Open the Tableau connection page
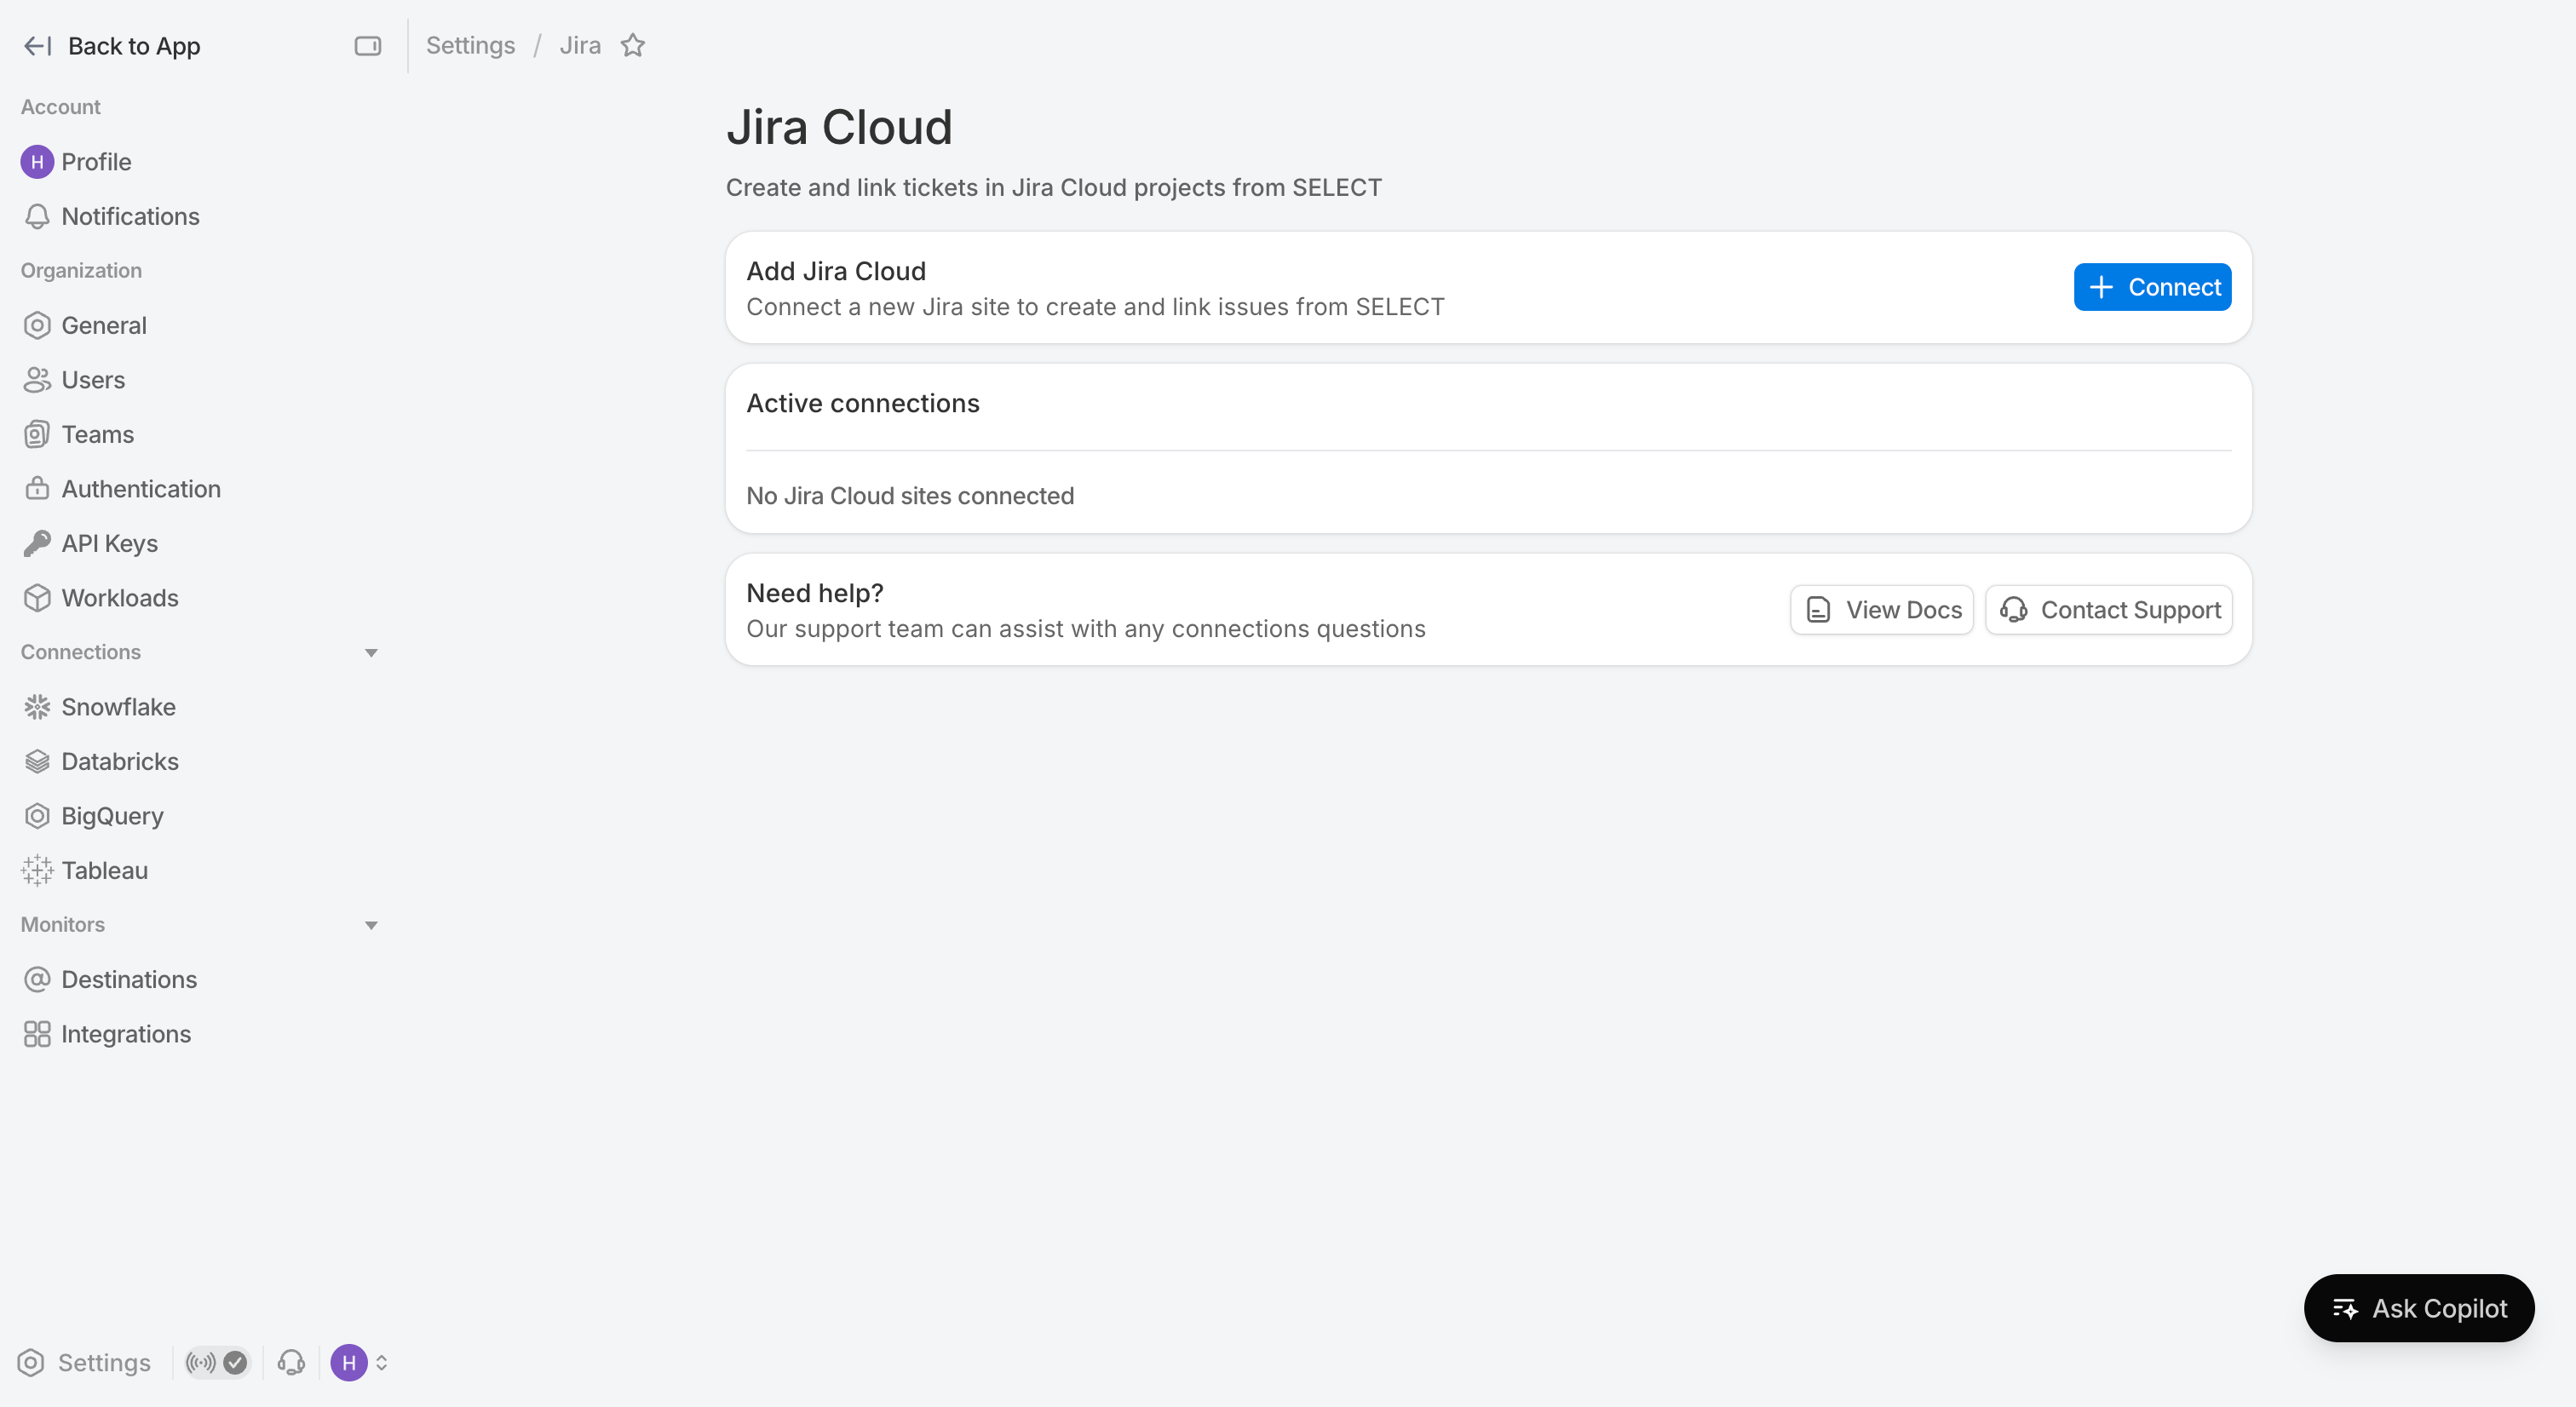 (104, 870)
